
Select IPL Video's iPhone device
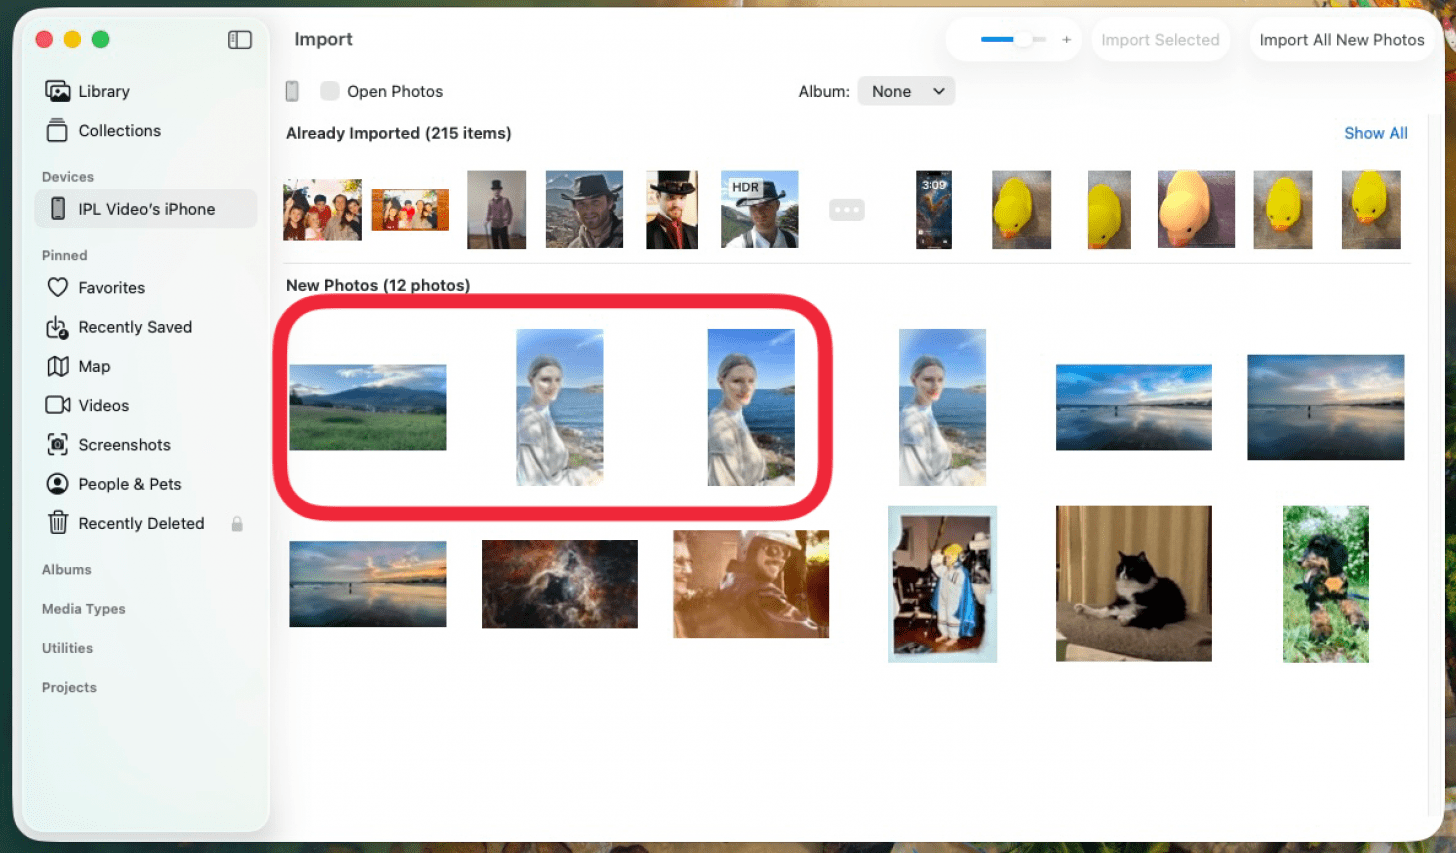coord(146,209)
